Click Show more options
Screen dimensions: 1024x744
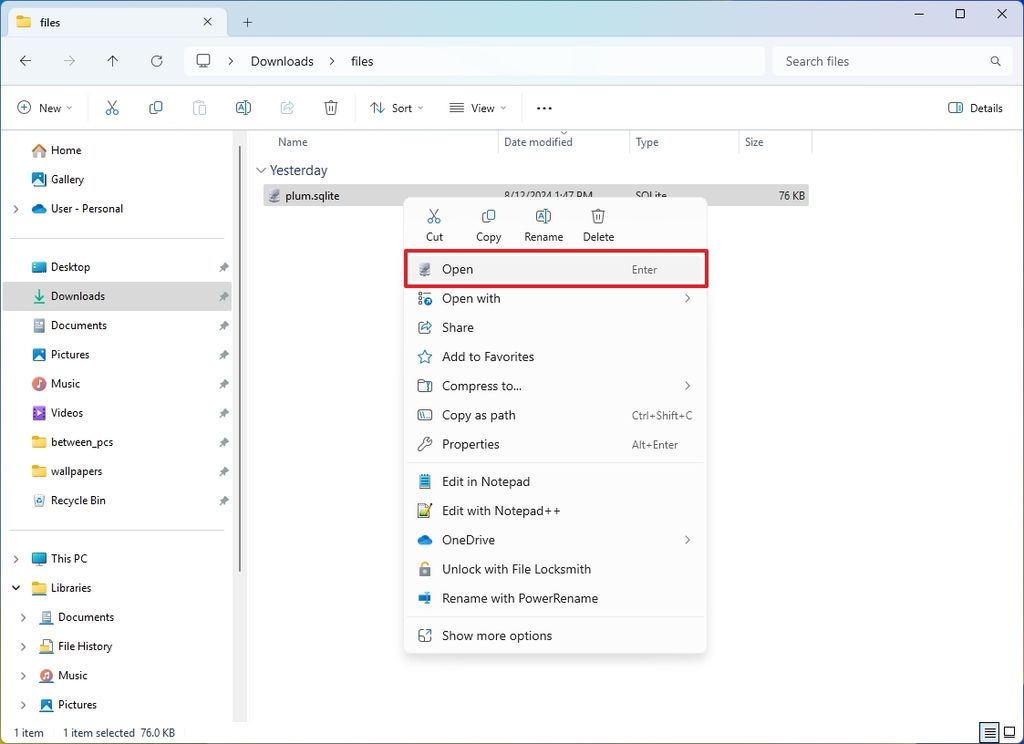[497, 635]
